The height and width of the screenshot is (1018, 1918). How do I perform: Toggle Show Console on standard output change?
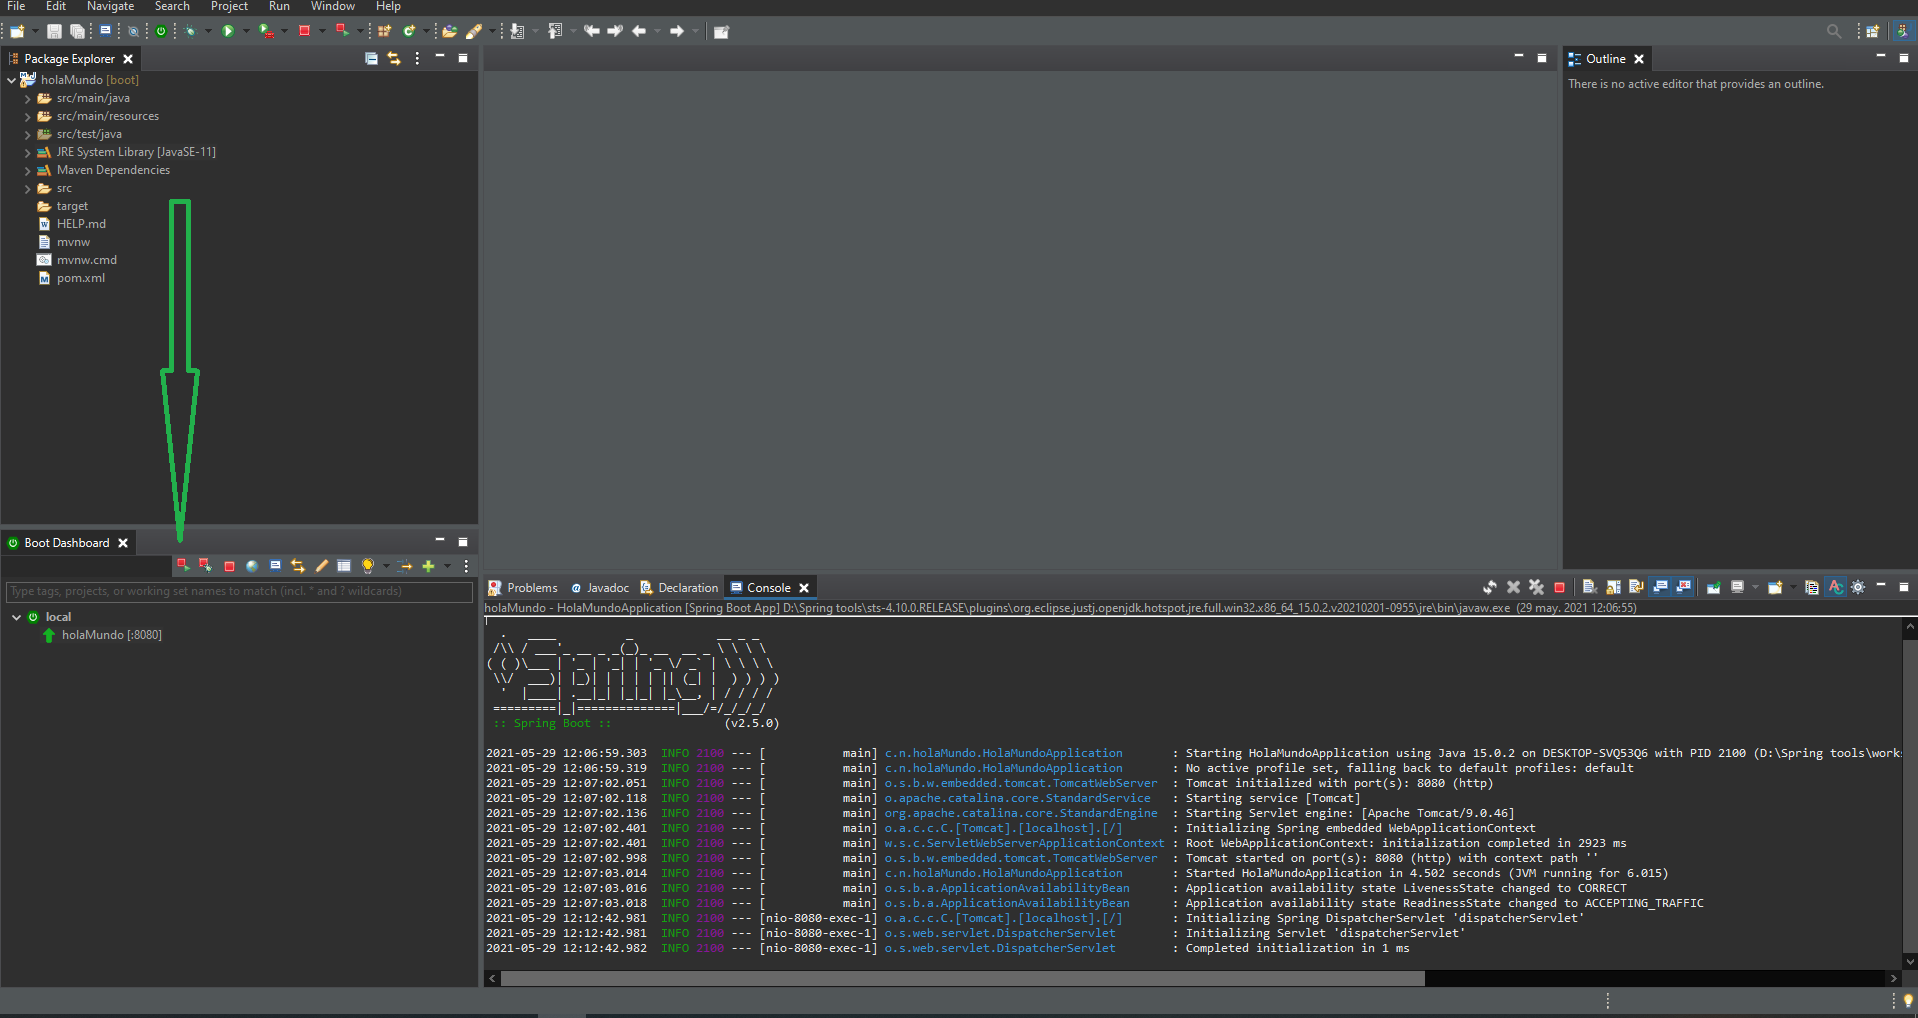(x=1660, y=588)
